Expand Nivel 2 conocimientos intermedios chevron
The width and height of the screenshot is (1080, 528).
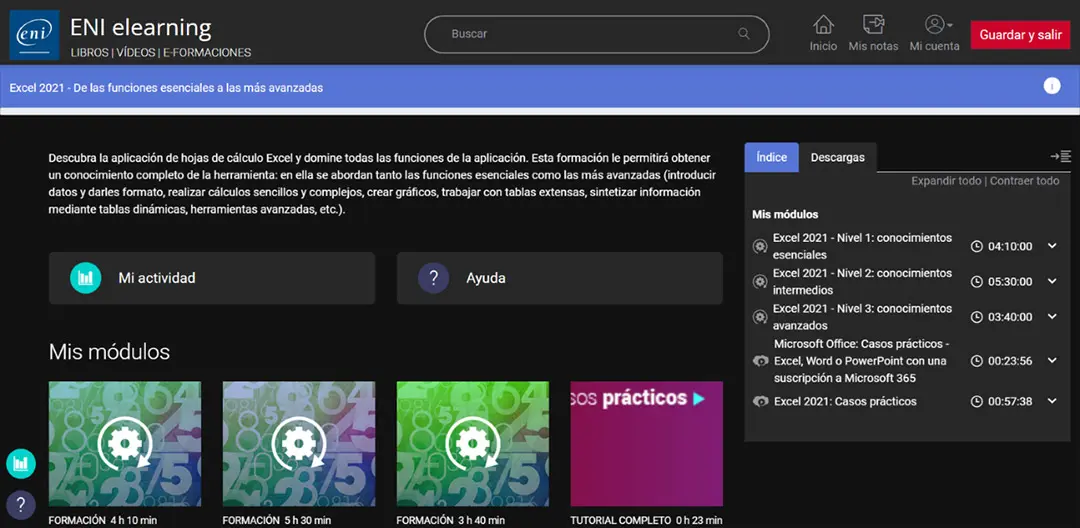pos(1052,281)
